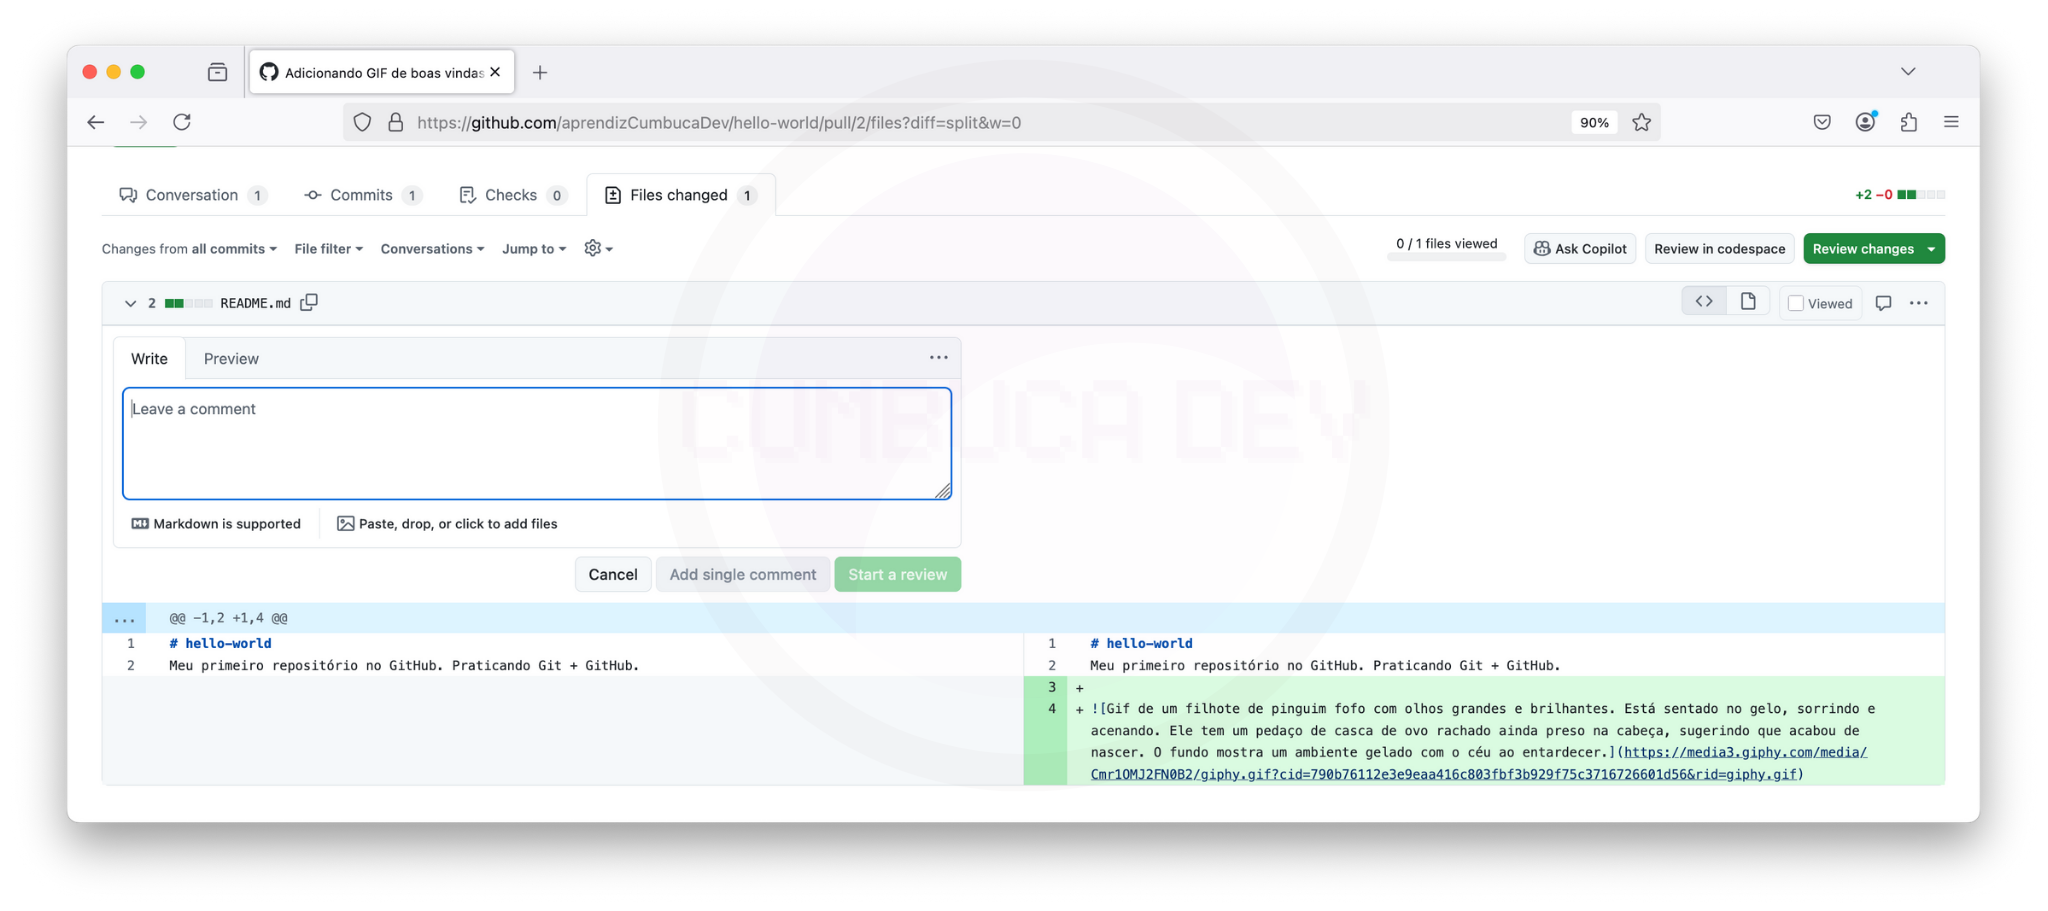Expand hidden diff lines ellipsis
Image resolution: width=2048 pixels, height=911 pixels.
(x=124, y=618)
